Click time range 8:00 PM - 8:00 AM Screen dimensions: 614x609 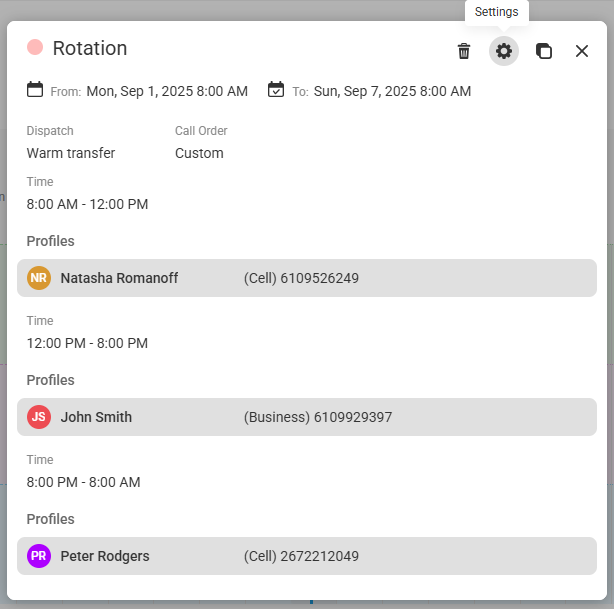click(83, 483)
